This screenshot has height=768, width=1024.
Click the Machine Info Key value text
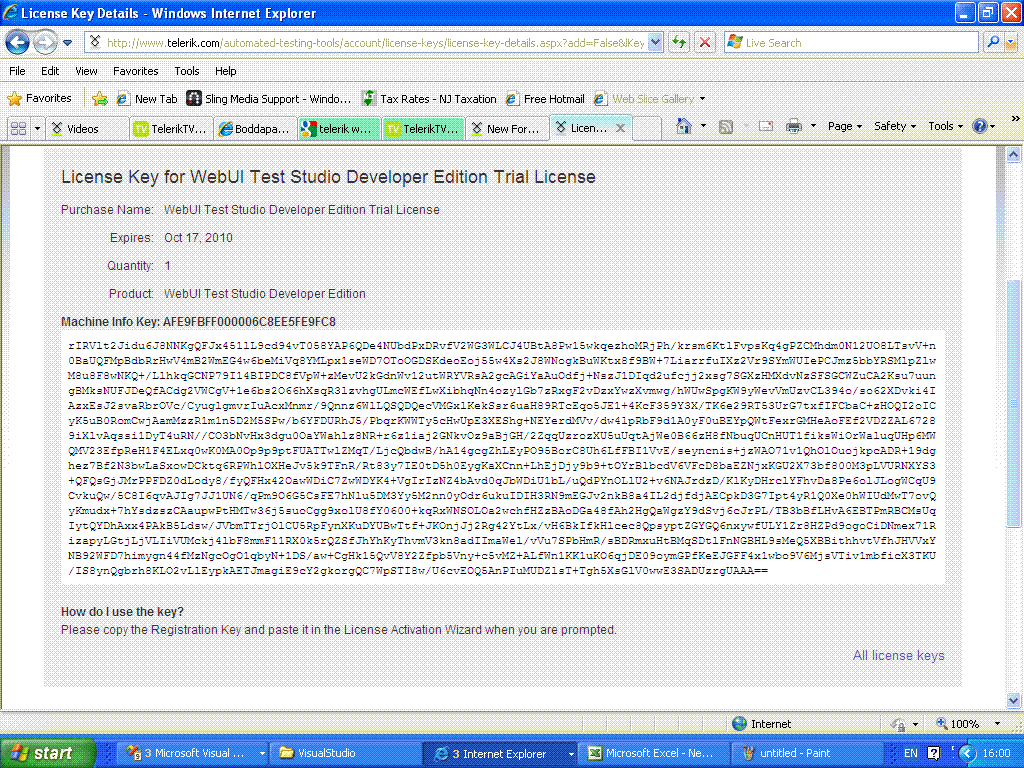(x=249, y=322)
